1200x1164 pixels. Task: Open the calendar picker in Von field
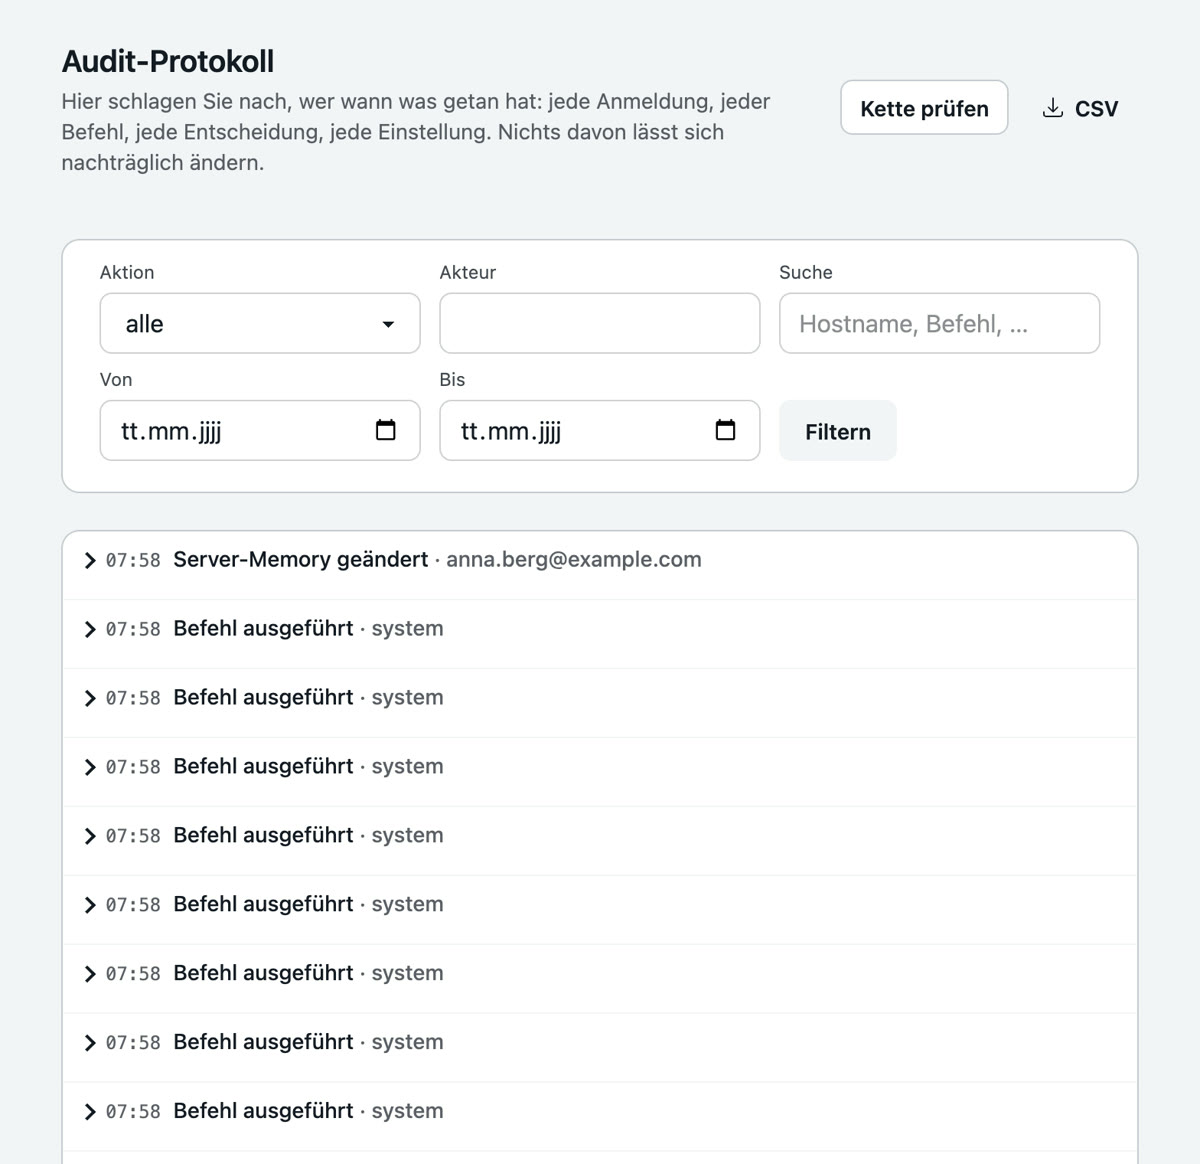point(386,430)
